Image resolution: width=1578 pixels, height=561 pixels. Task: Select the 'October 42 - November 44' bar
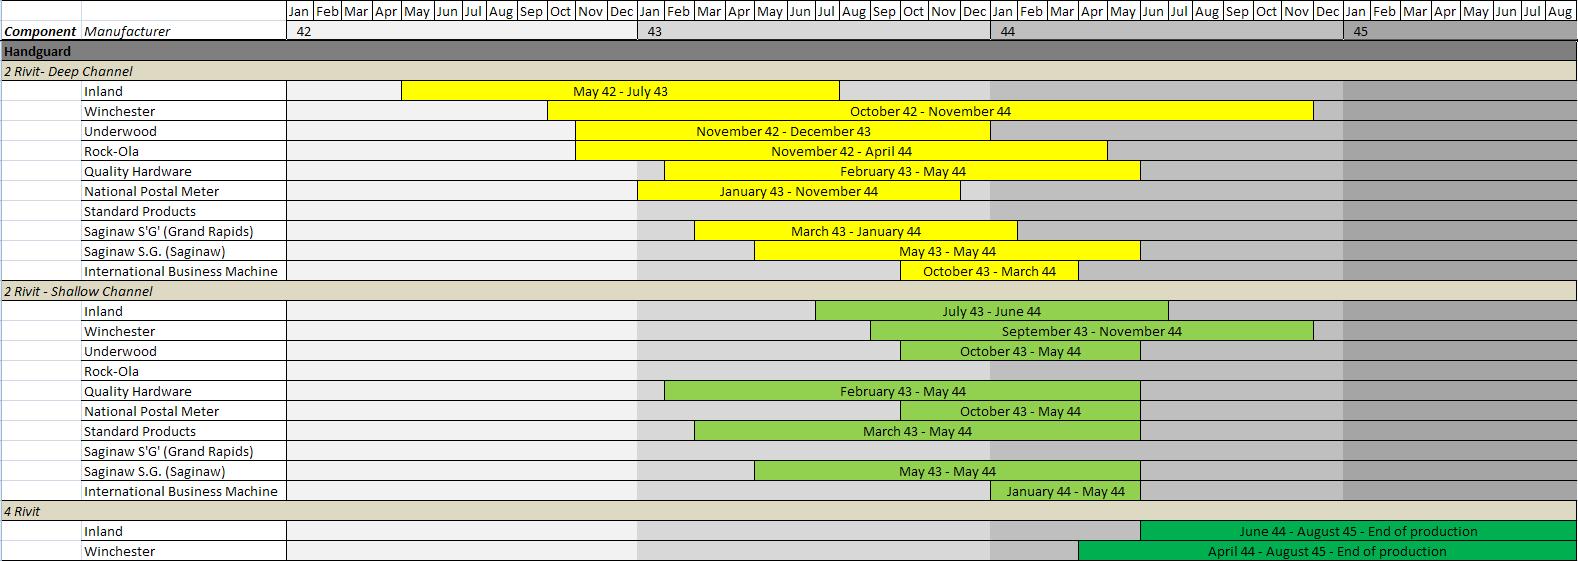930,111
